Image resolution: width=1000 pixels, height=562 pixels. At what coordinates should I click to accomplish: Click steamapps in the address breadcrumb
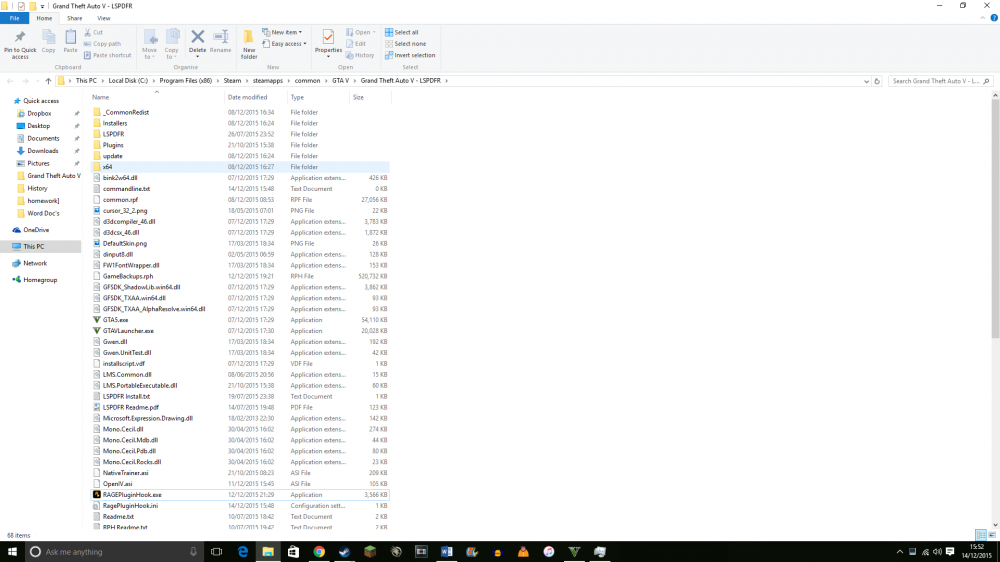point(267,81)
